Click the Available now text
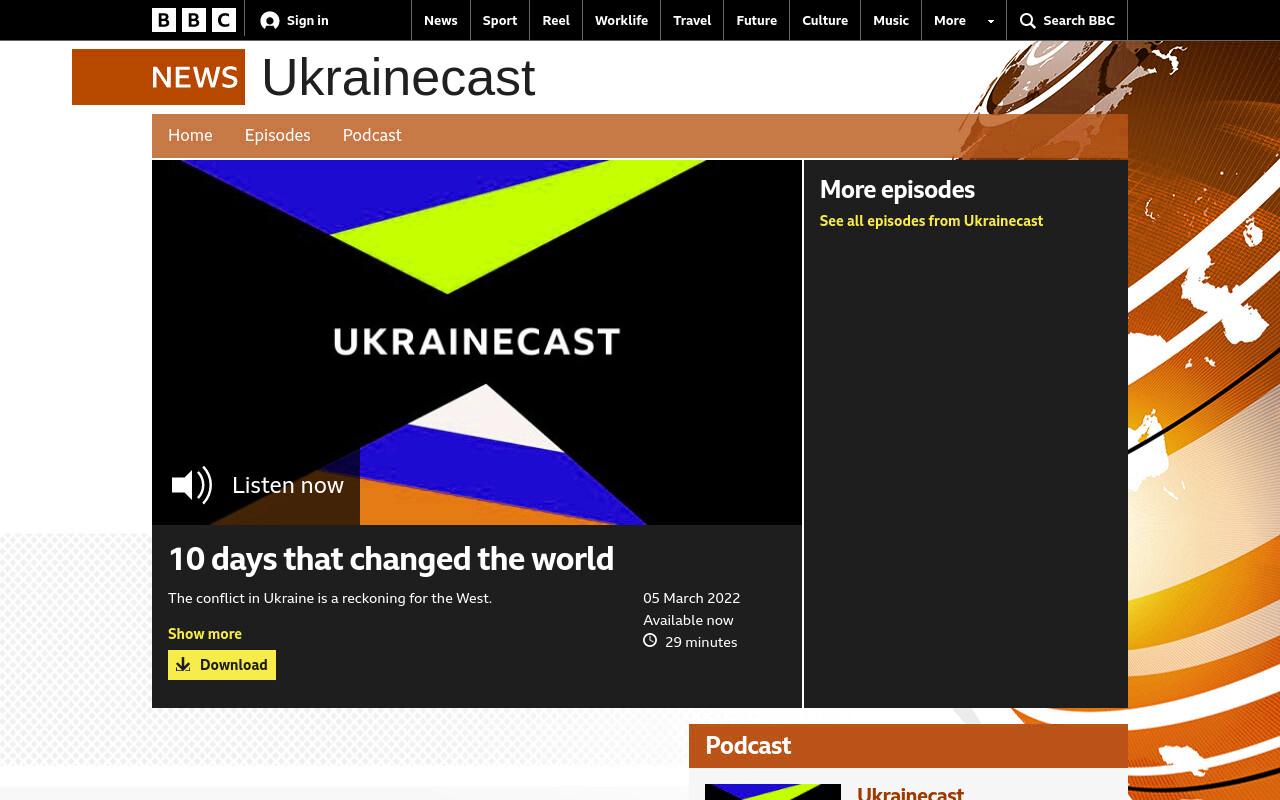 pyautogui.click(x=688, y=620)
